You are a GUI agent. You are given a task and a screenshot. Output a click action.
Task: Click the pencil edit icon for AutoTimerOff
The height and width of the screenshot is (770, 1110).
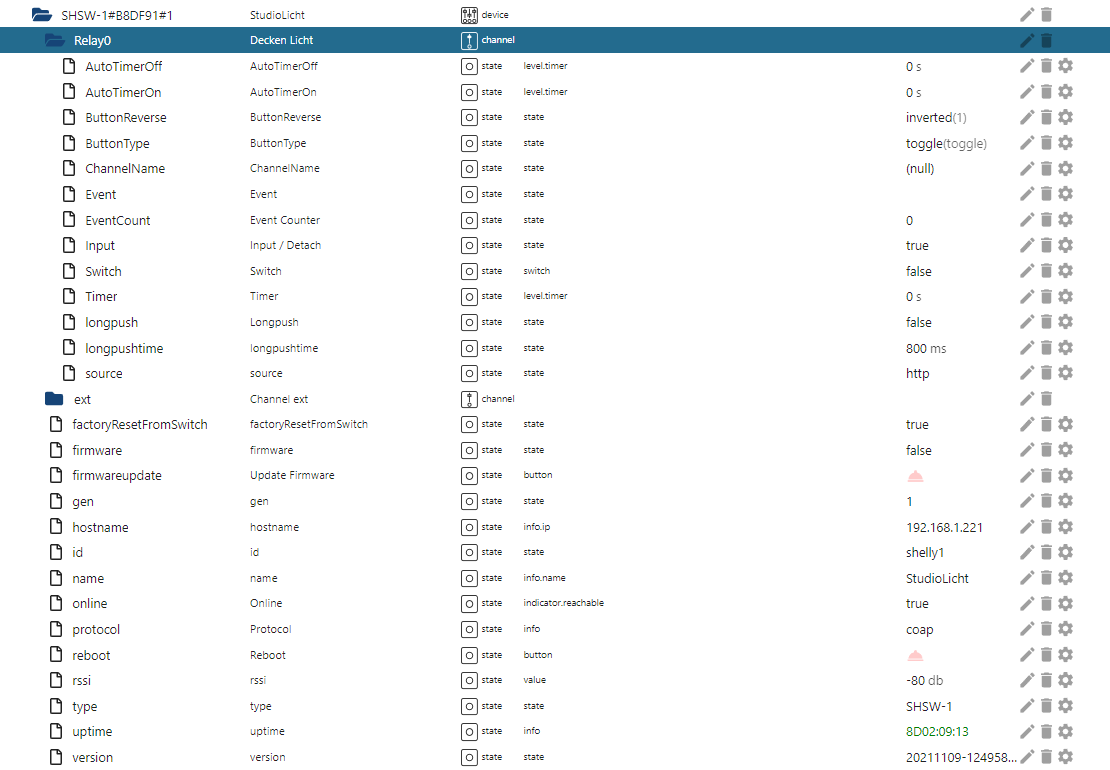pyautogui.click(x=1026, y=66)
